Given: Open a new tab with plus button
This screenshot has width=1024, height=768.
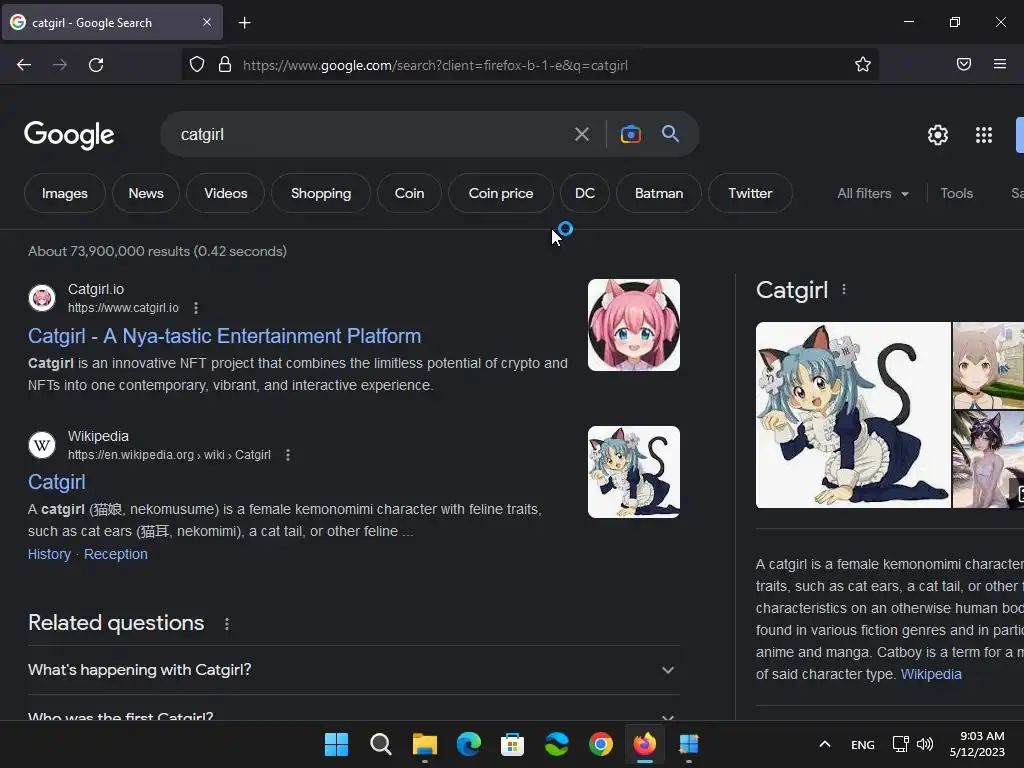Looking at the screenshot, I should (244, 23).
